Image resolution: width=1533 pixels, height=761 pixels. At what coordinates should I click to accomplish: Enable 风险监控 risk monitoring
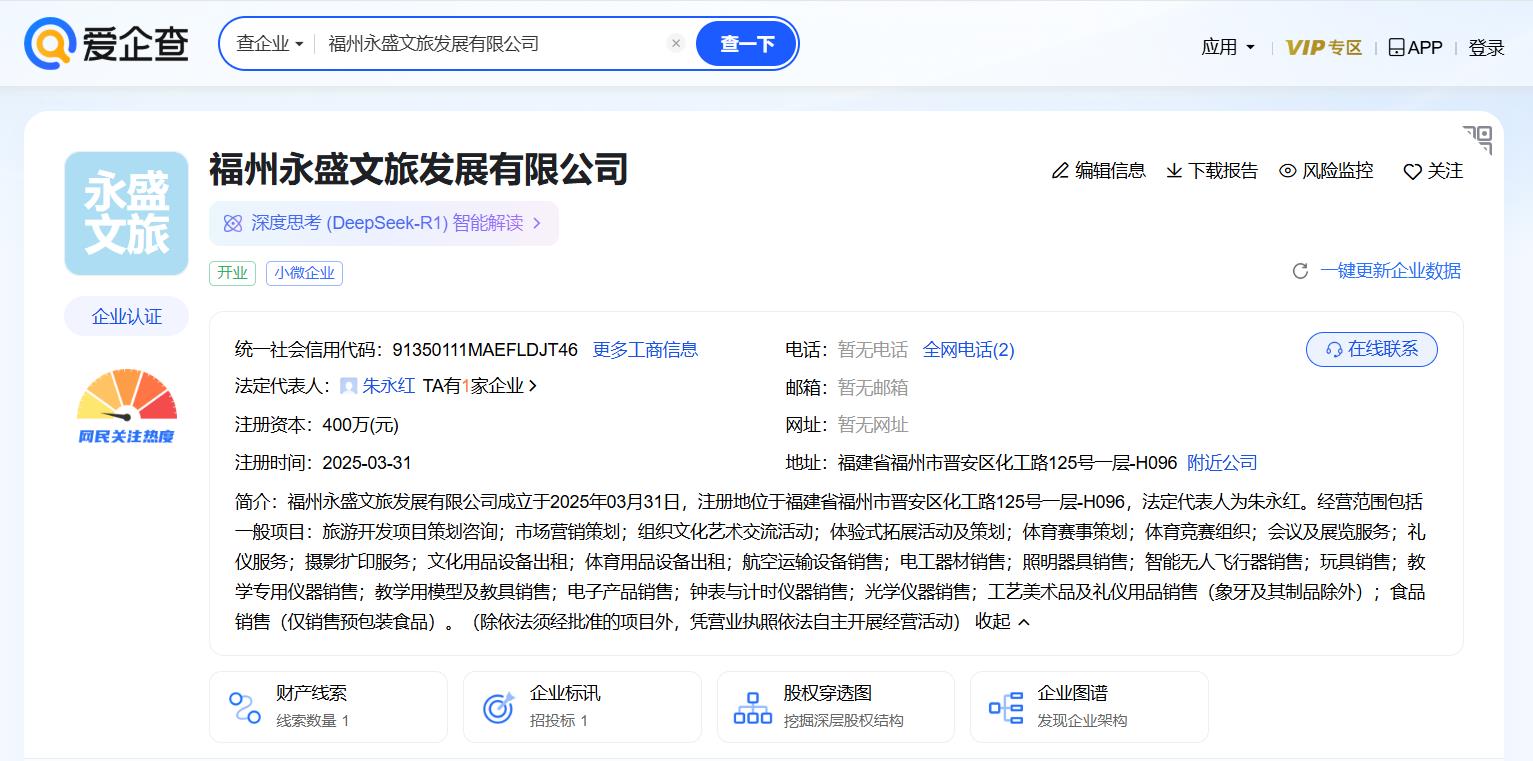pyautogui.click(x=1326, y=171)
